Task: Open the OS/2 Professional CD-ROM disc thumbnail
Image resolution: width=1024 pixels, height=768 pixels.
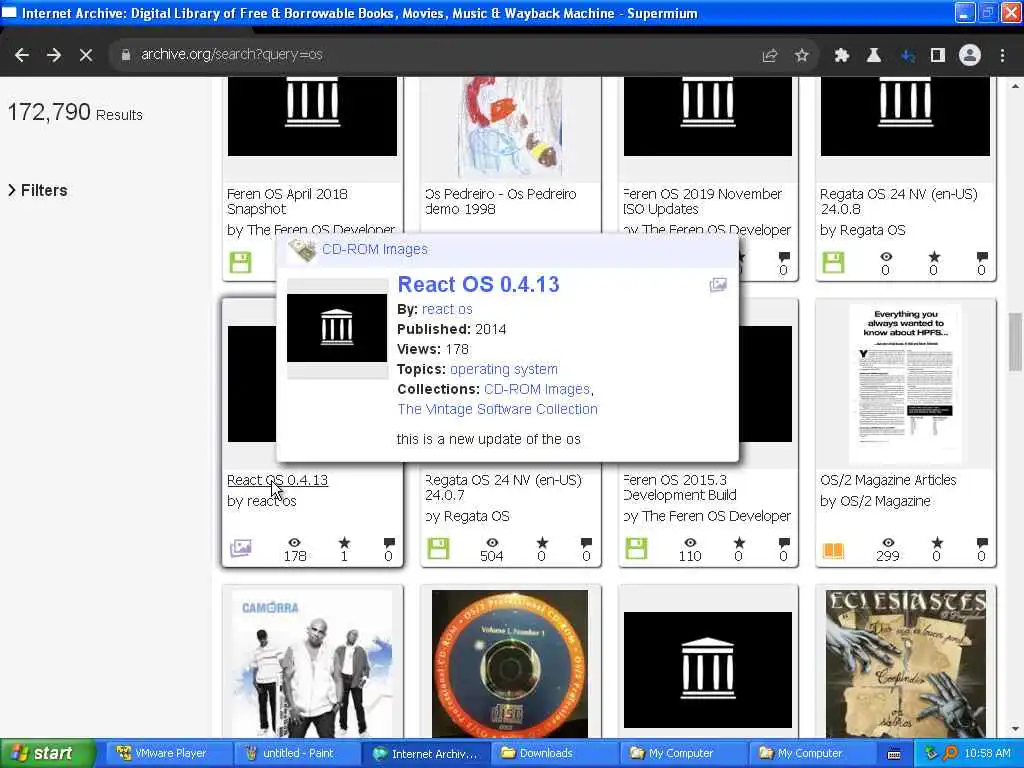Action: click(510, 664)
